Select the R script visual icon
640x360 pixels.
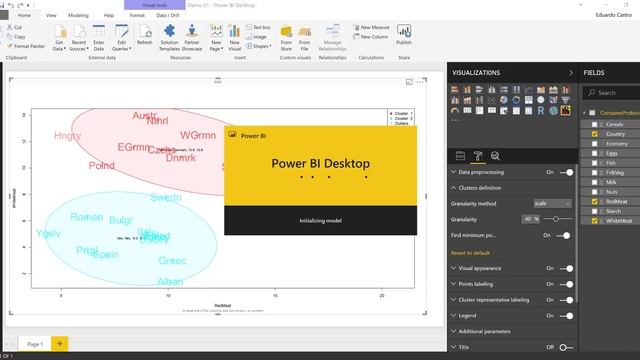pyautogui.click(x=541, y=111)
